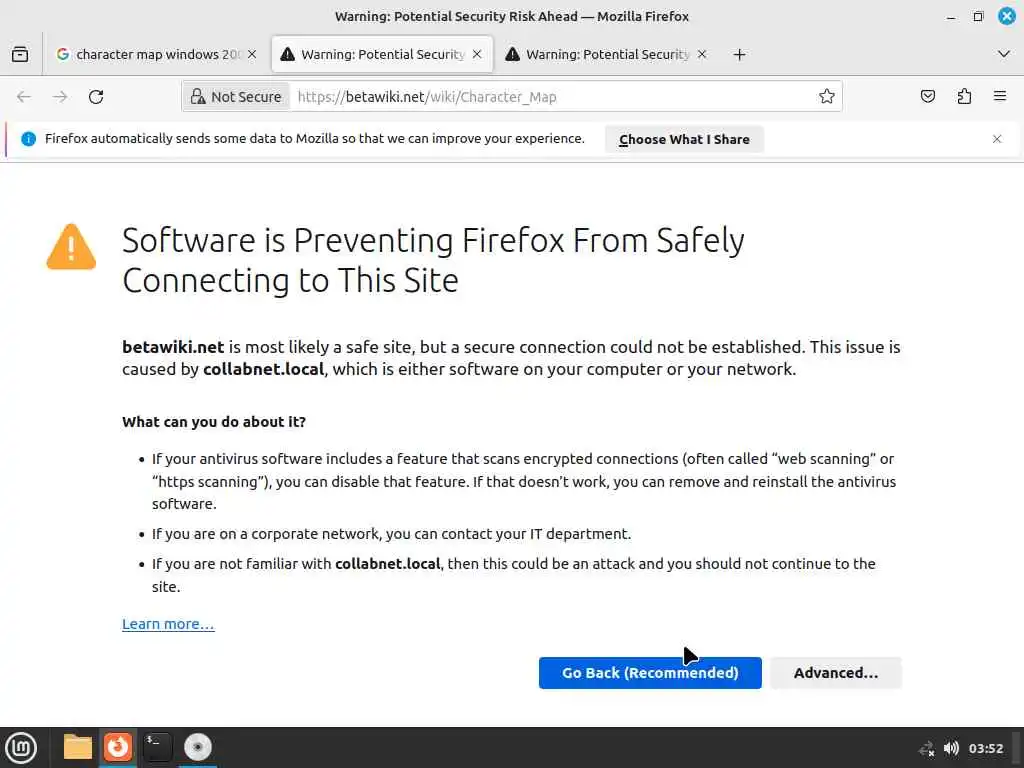Click Go Back (Recommended) button
This screenshot has width=1024, height=768.
coord(650,673)
